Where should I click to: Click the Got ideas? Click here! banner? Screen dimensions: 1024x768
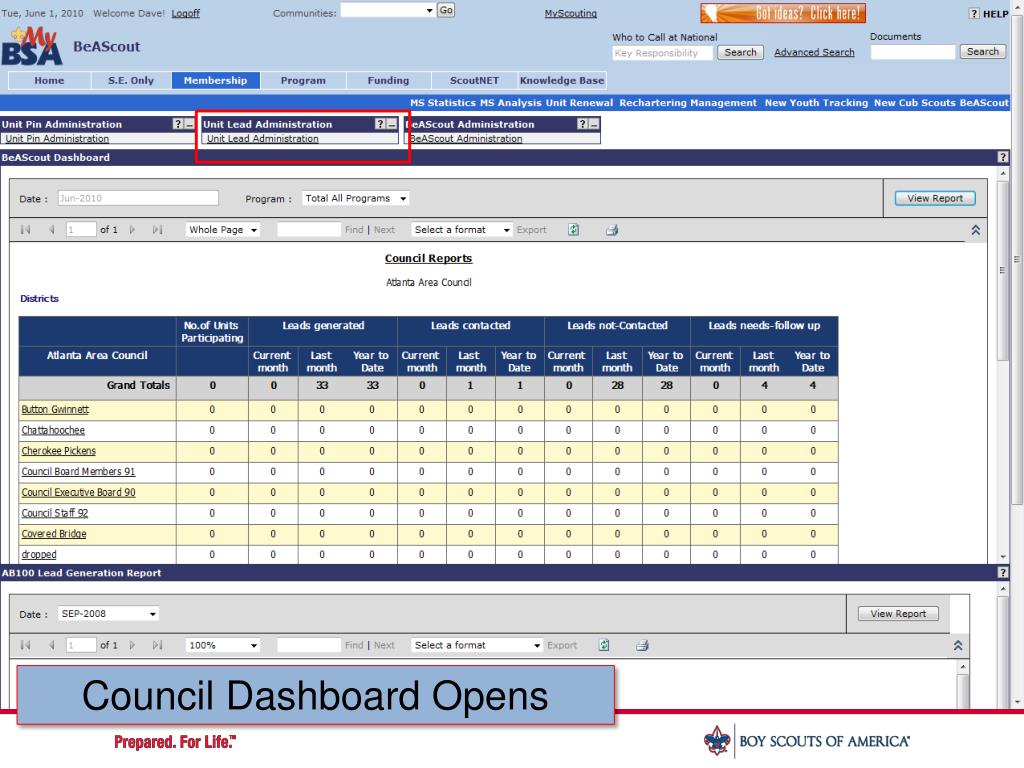(783, 13)
